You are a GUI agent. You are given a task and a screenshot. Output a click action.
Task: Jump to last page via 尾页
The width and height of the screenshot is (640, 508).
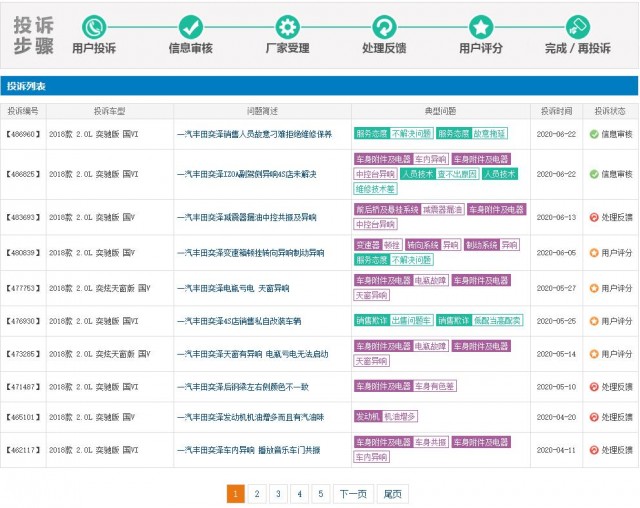pos(393,494)
